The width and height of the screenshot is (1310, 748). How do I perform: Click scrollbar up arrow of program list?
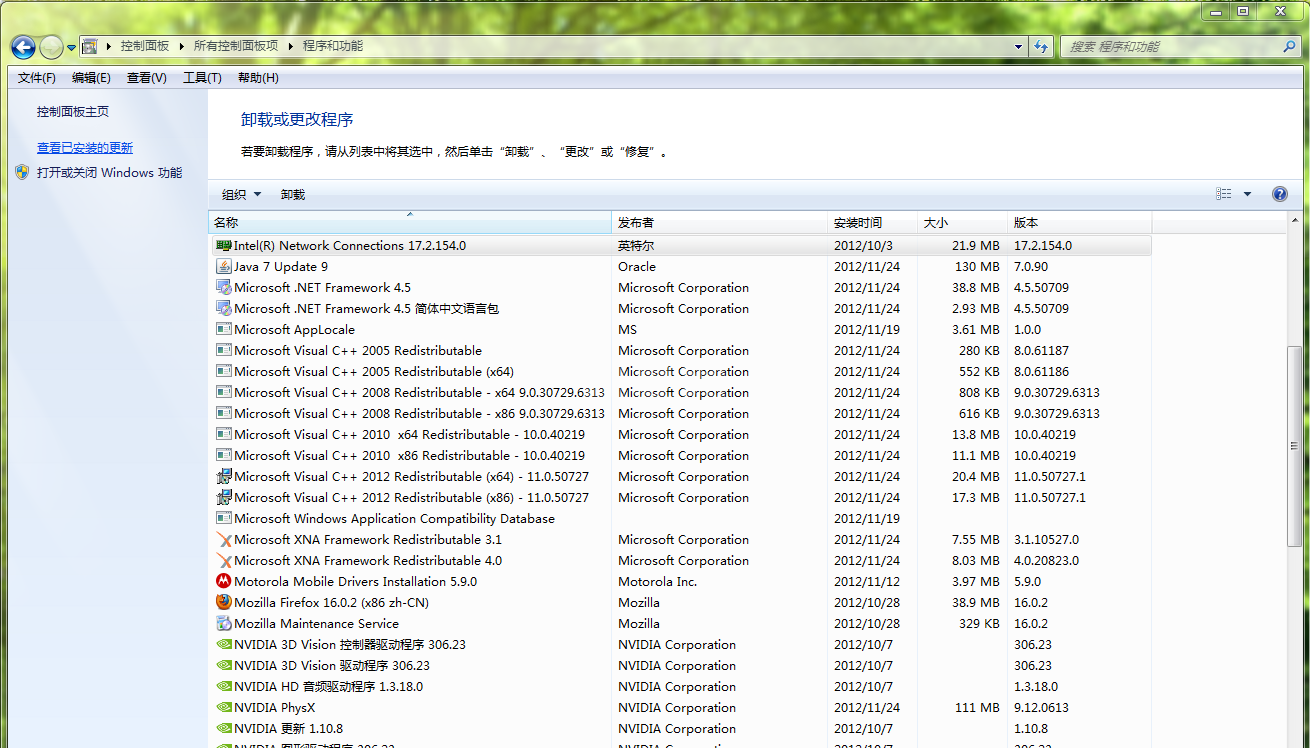point(1296,221)
